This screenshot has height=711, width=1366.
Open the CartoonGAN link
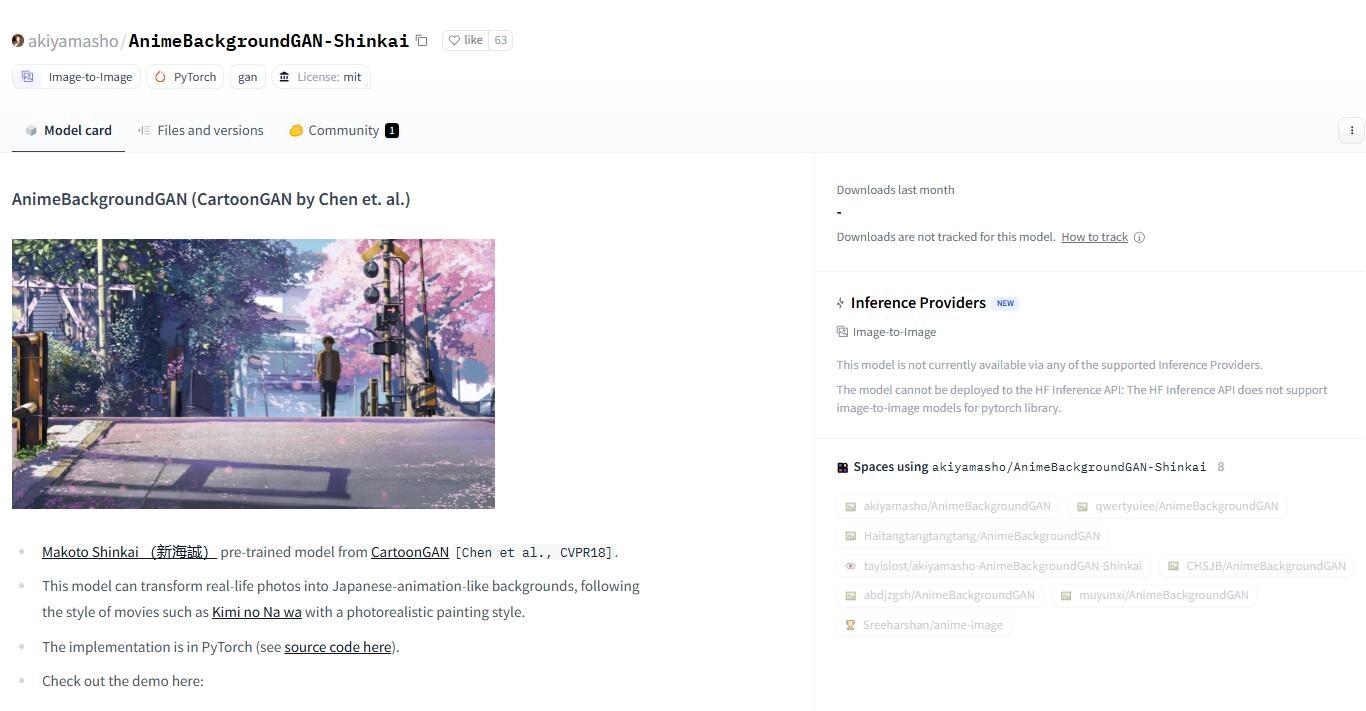click(410, 552)
